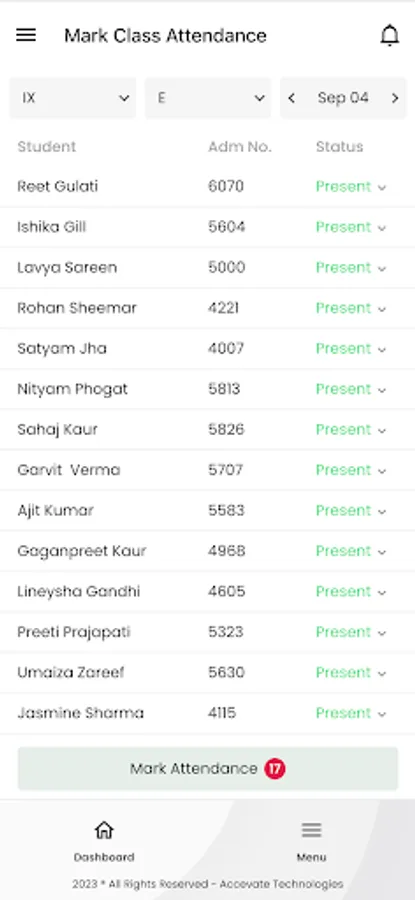Expand the class IX dropdown
This screenshot has height=900, width=415.
tap(73, 98)
